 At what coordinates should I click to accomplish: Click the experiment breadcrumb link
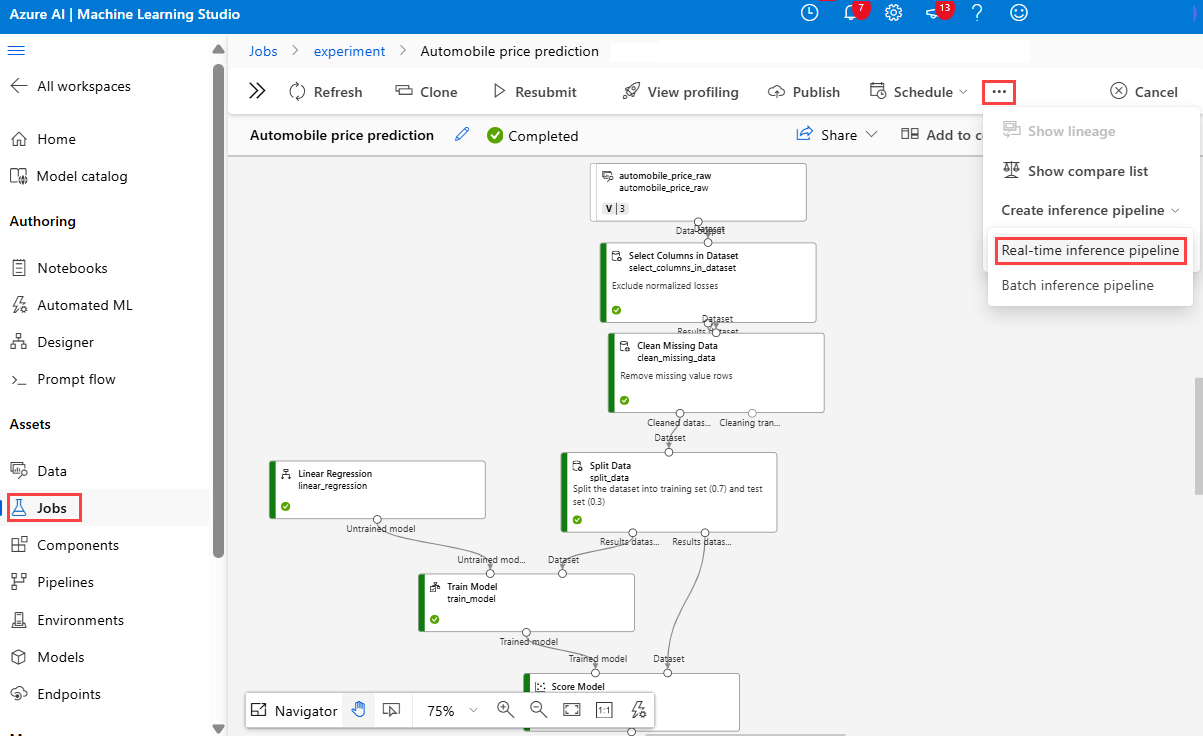(349, 51)
